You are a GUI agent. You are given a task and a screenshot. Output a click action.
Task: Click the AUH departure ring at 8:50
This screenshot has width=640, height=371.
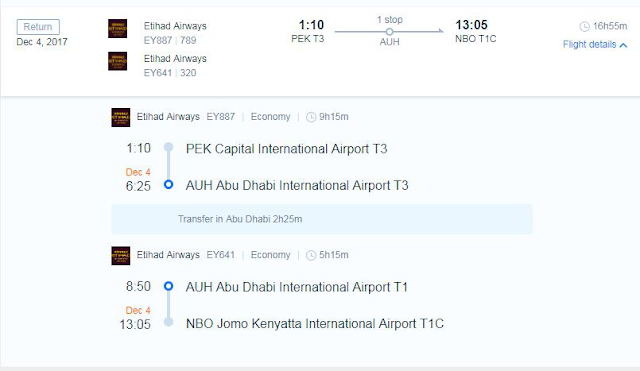click(169, 286)
